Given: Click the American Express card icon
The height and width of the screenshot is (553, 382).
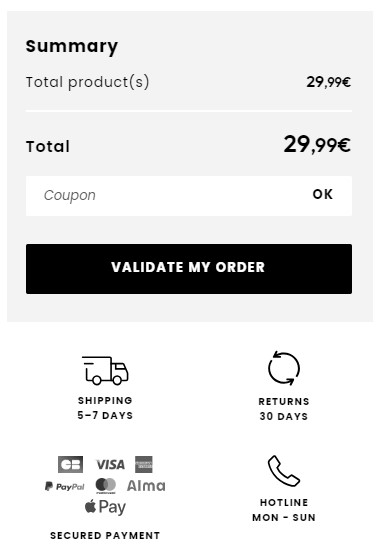Looking at the screenshot, I should [144, 464].
